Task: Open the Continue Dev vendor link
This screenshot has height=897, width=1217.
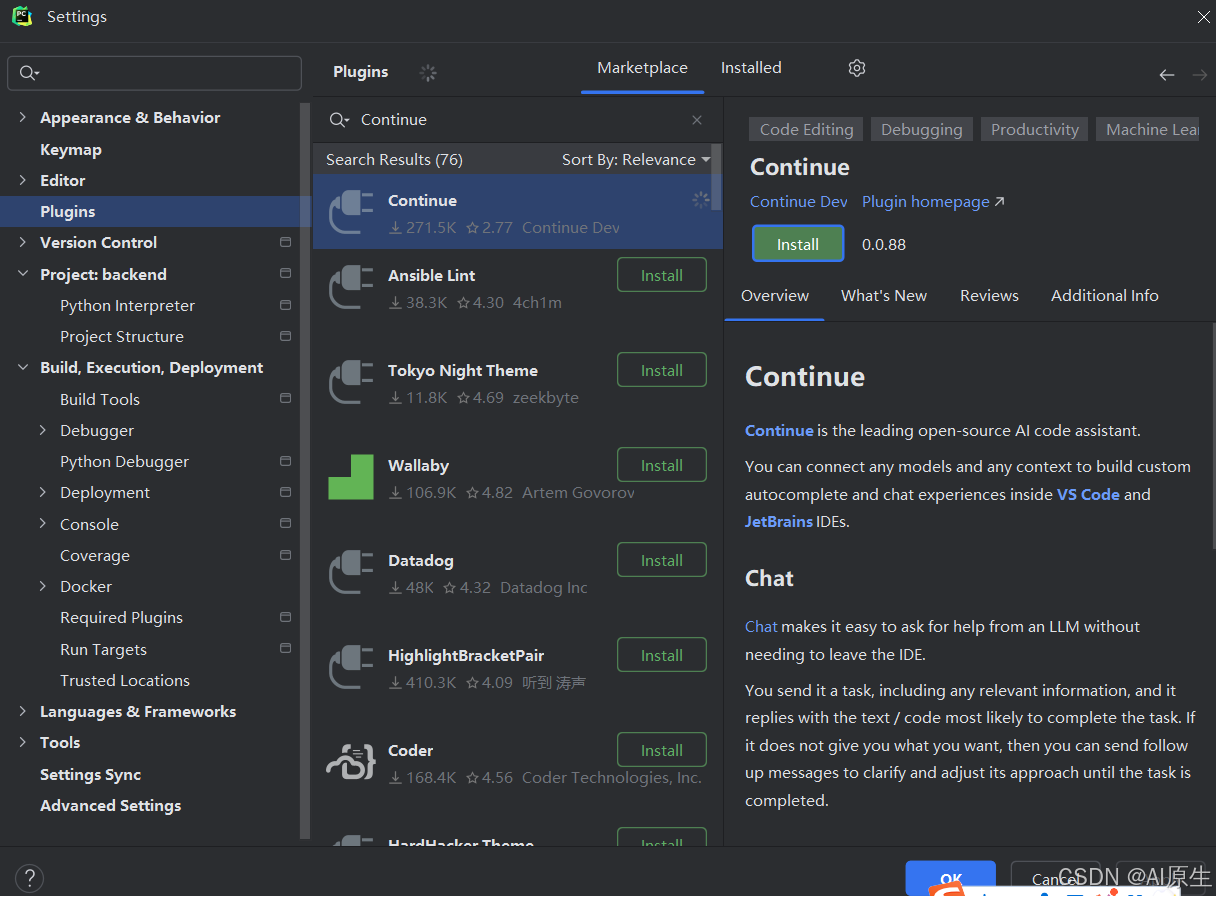Action: [799, 202]
